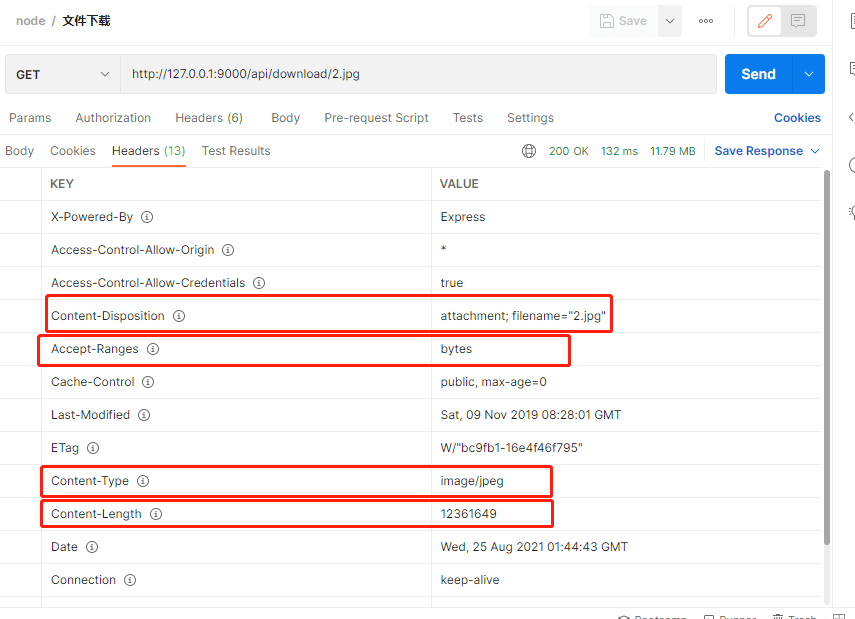
Task: Click the response headers vertical scrollbar
Action: pyautogui.click(x=827, y=357)
